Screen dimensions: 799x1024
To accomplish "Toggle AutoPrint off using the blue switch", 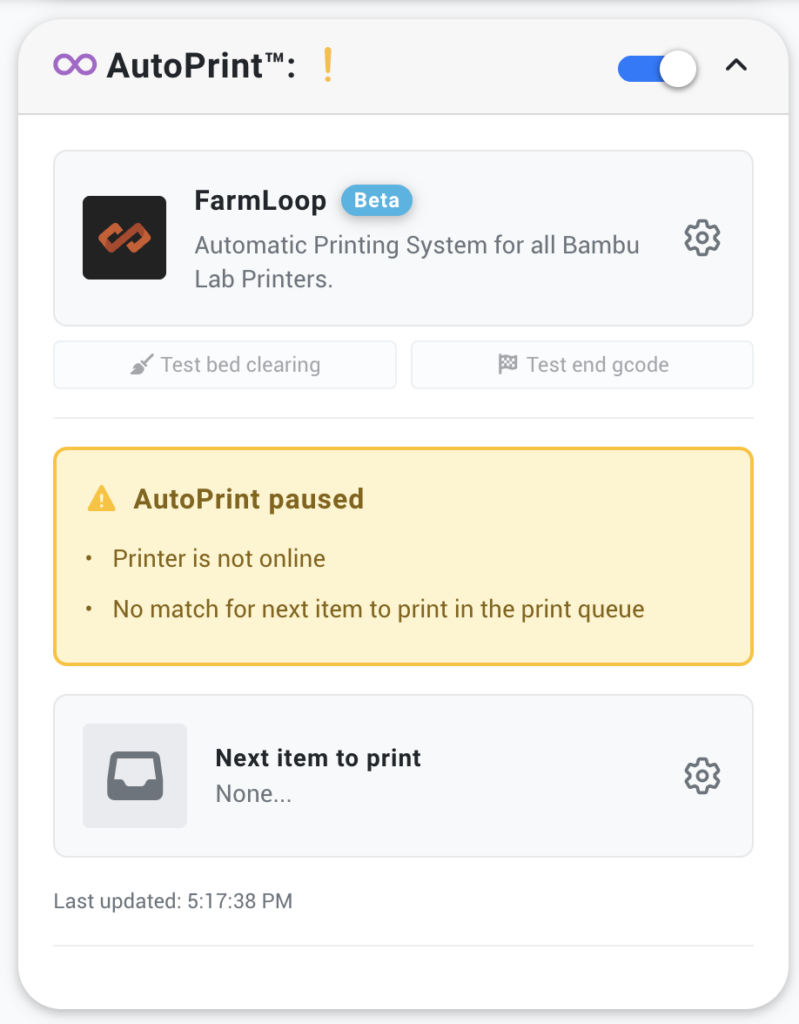I will [656, 66].
